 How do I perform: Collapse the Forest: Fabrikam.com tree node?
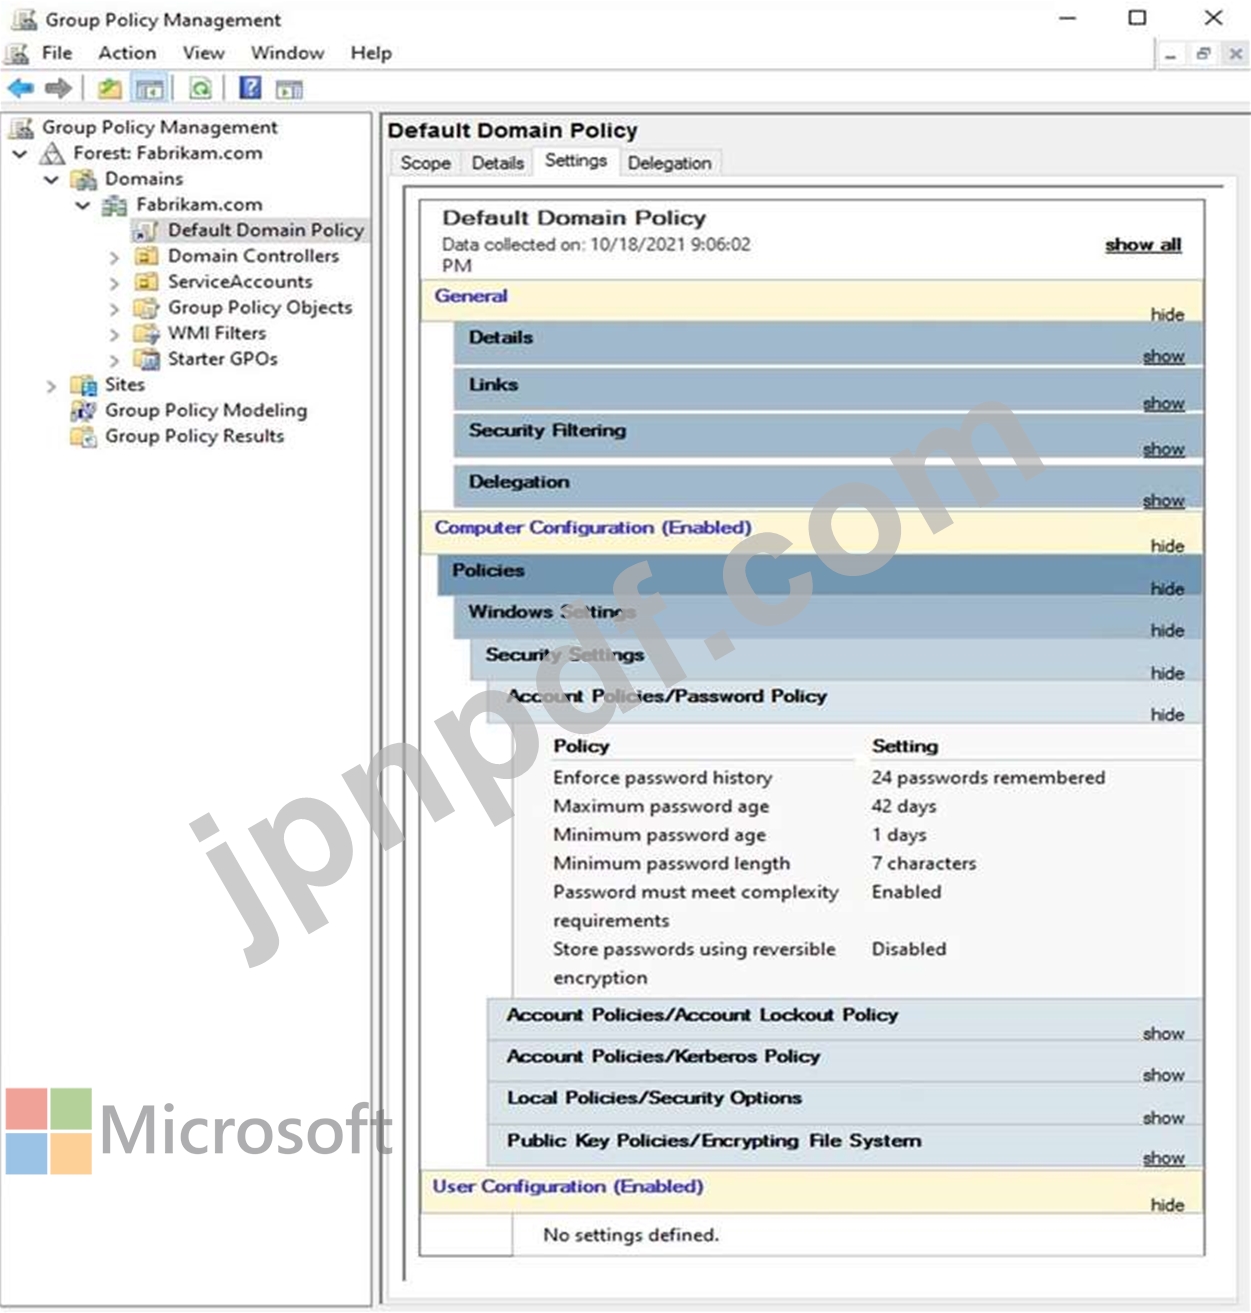point(20,154)
